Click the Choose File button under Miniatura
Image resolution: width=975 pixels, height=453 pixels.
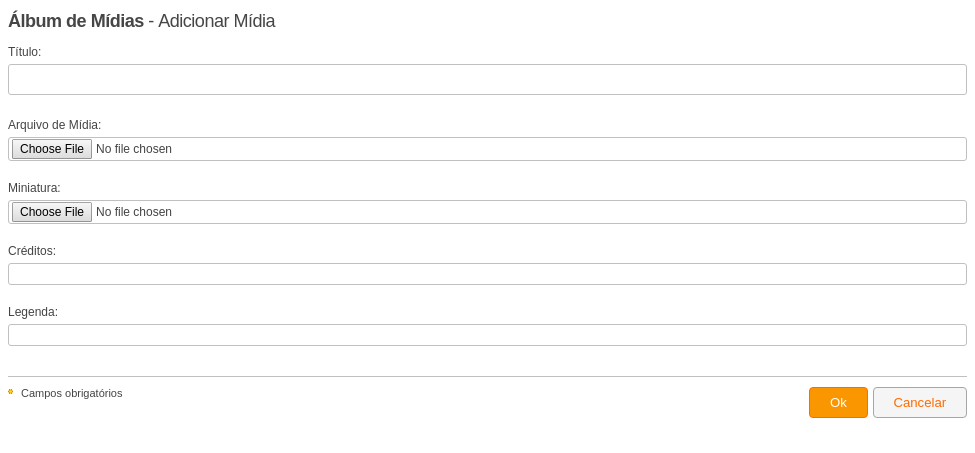tap(52, 212)
